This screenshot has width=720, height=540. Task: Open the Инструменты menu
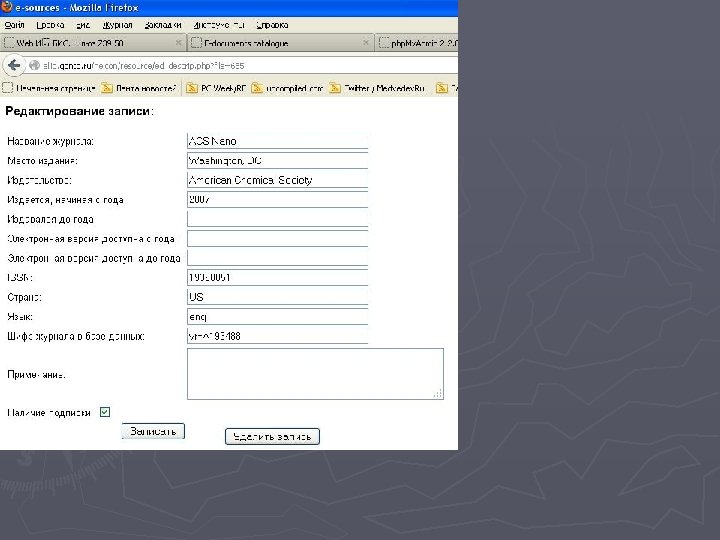219,25
